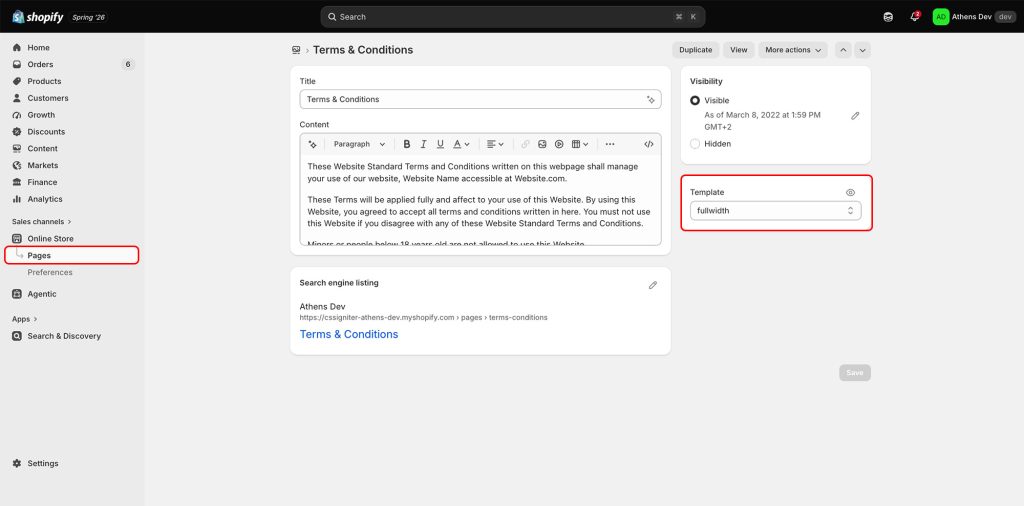Insert image using editor toolbar icon
The image size is (1024, 506).
pos(542,144)
